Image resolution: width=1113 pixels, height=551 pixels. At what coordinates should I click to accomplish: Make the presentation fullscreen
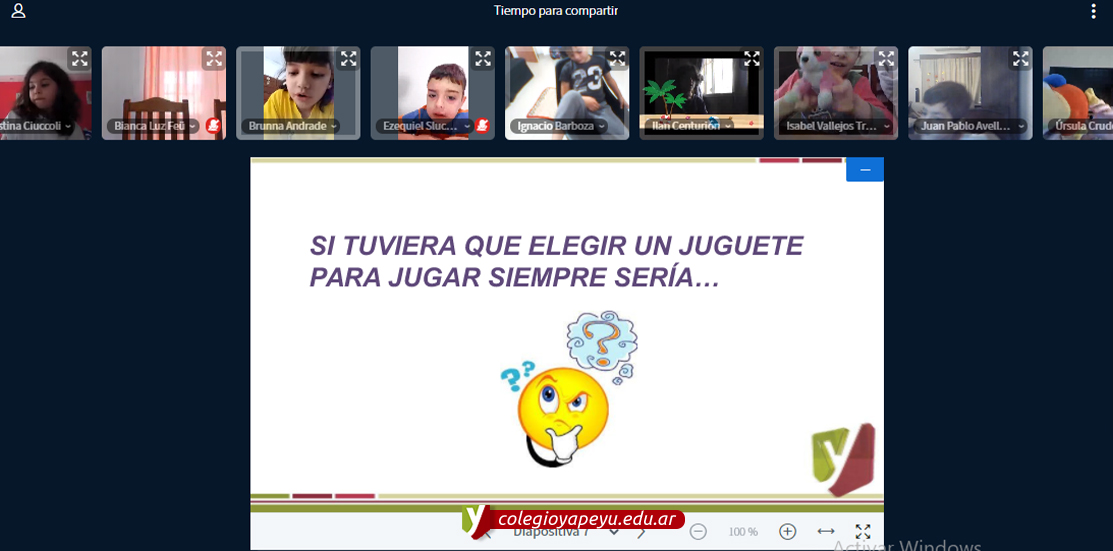863,532
